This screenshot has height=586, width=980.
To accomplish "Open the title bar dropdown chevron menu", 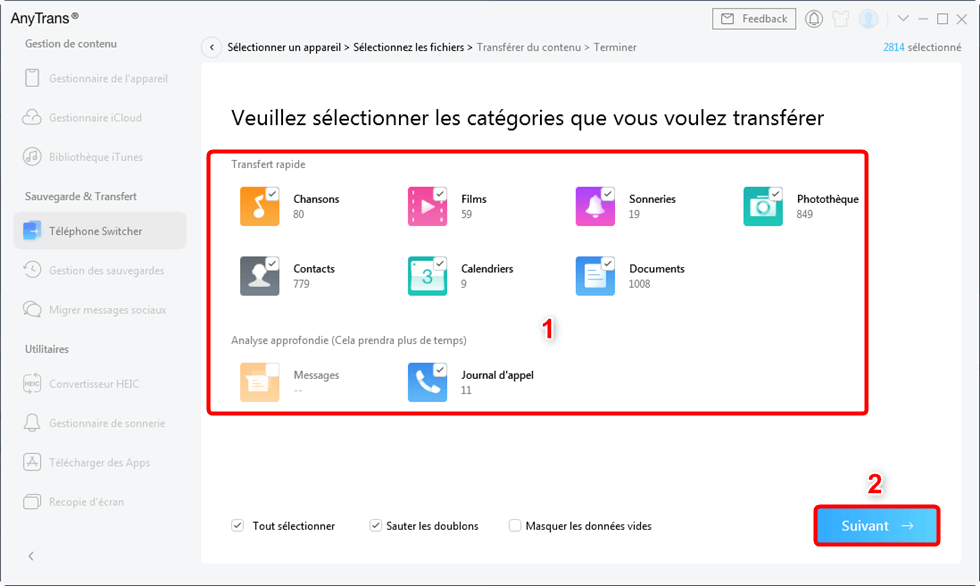I will point(902,19).
